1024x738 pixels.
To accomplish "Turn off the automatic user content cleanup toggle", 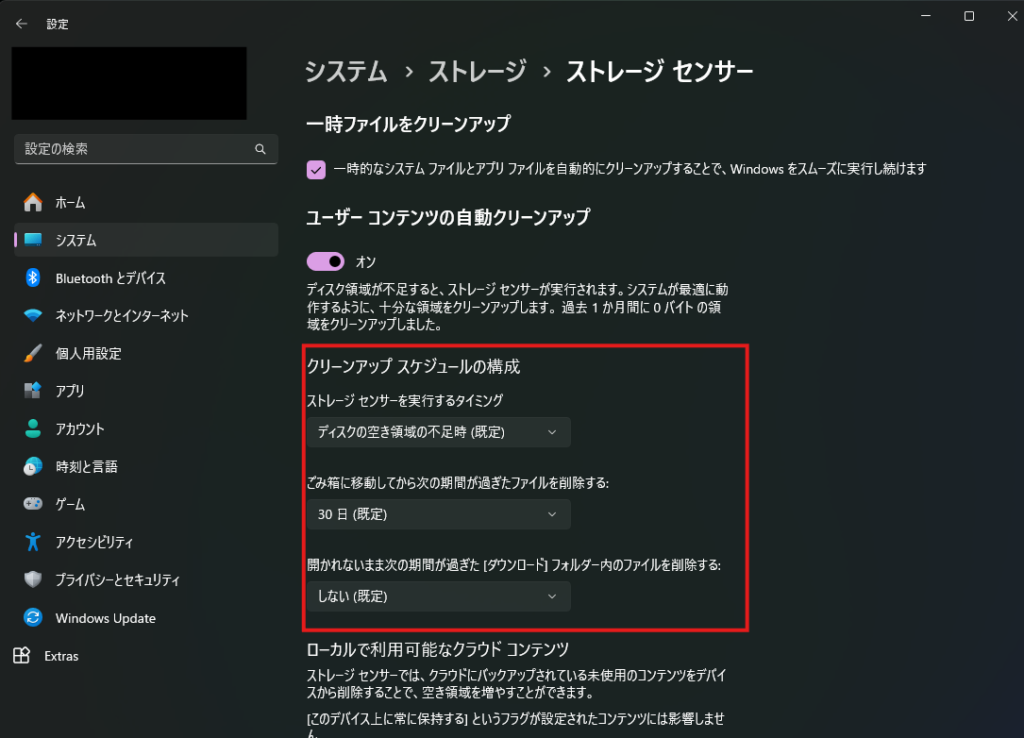I will pos(326,261).
